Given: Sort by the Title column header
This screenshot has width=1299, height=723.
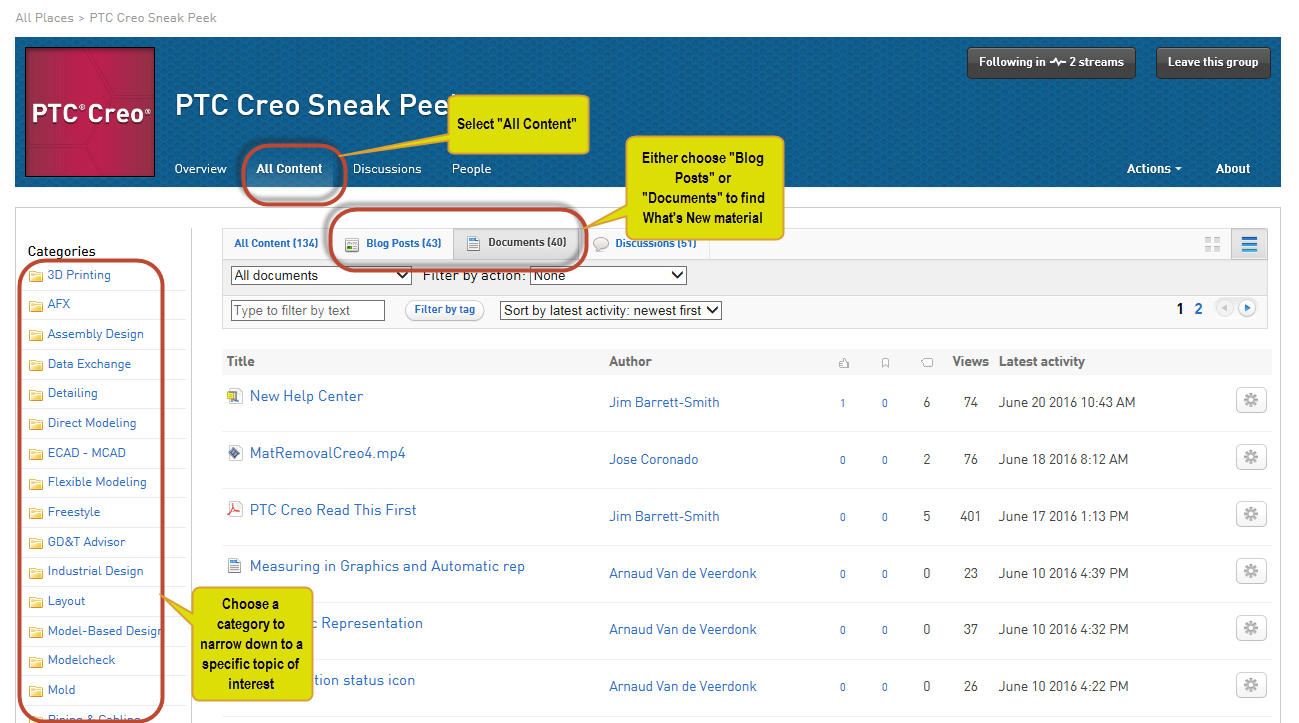Looking at the screenshot, I should click(241, 362).
